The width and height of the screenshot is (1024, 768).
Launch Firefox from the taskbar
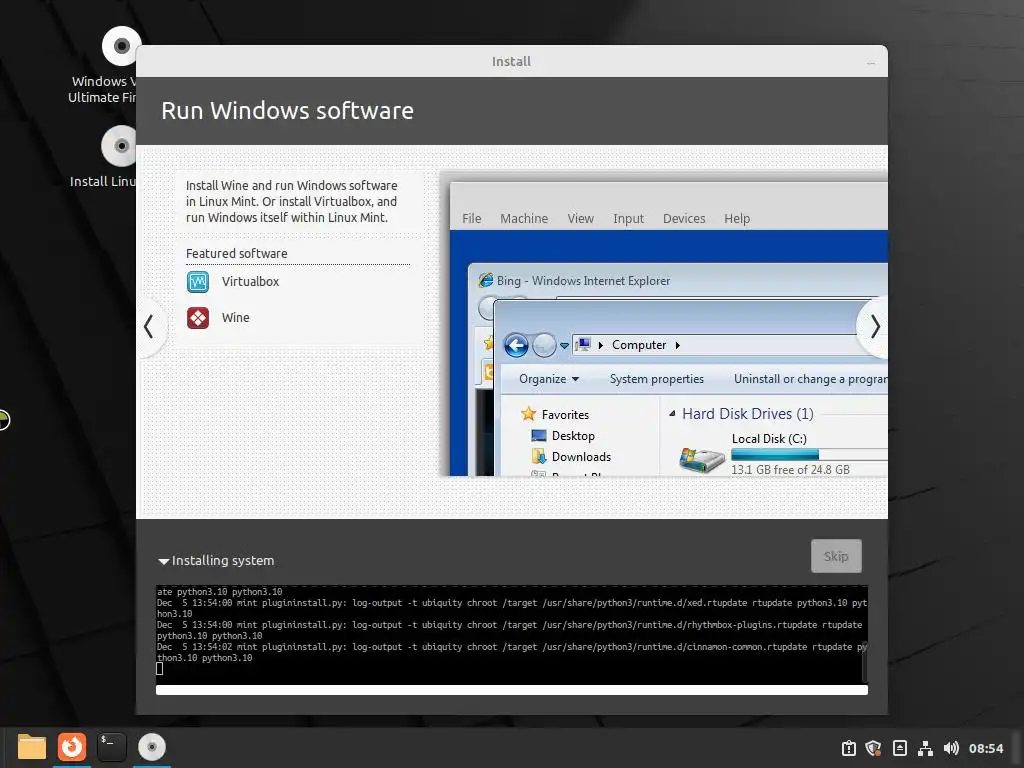(x=72, y=747)
